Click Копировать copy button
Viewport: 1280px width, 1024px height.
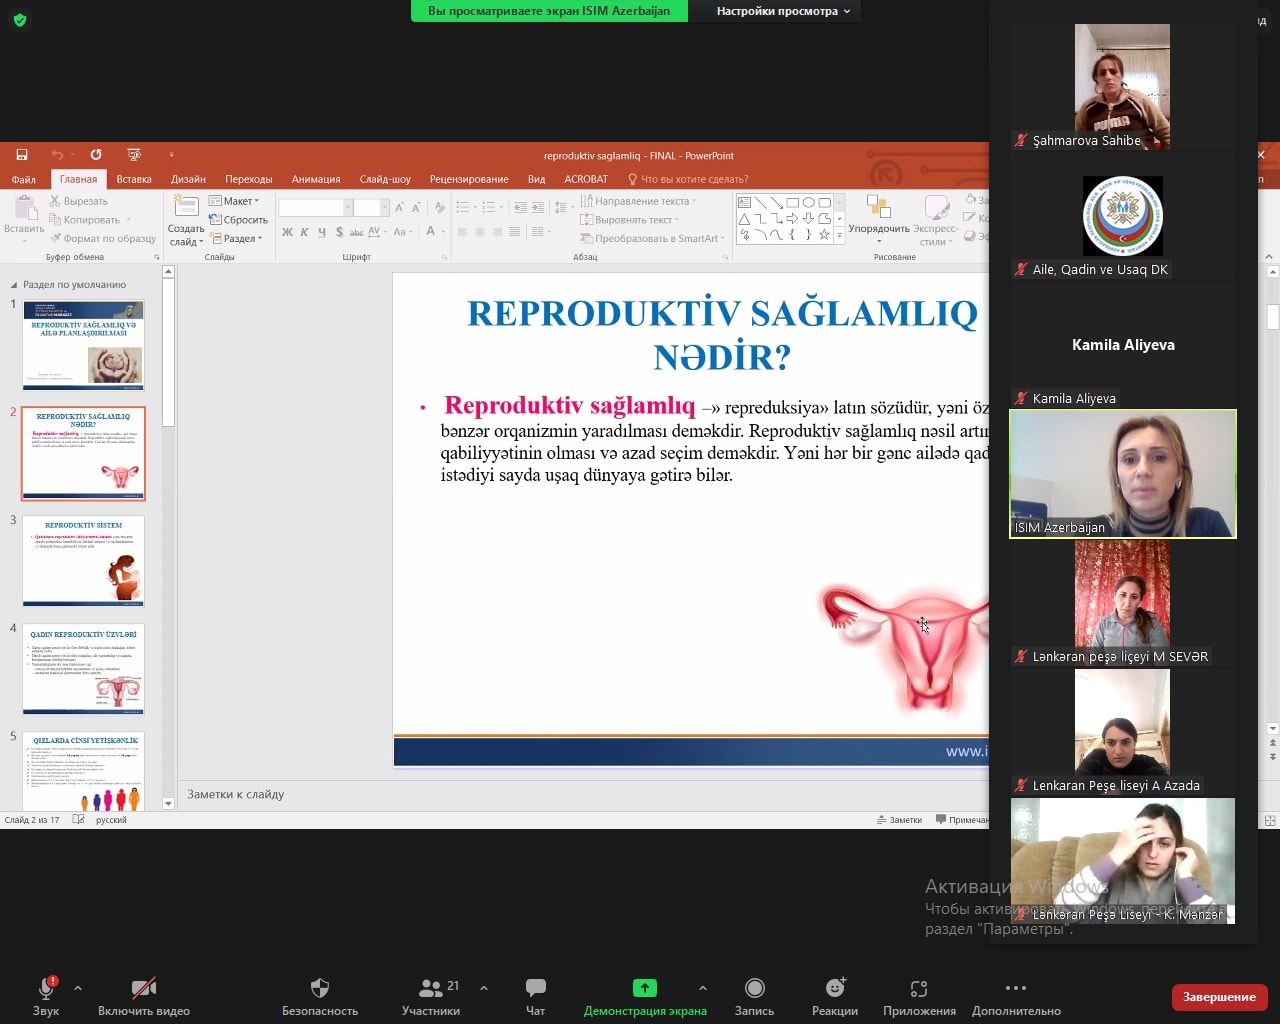89,220
